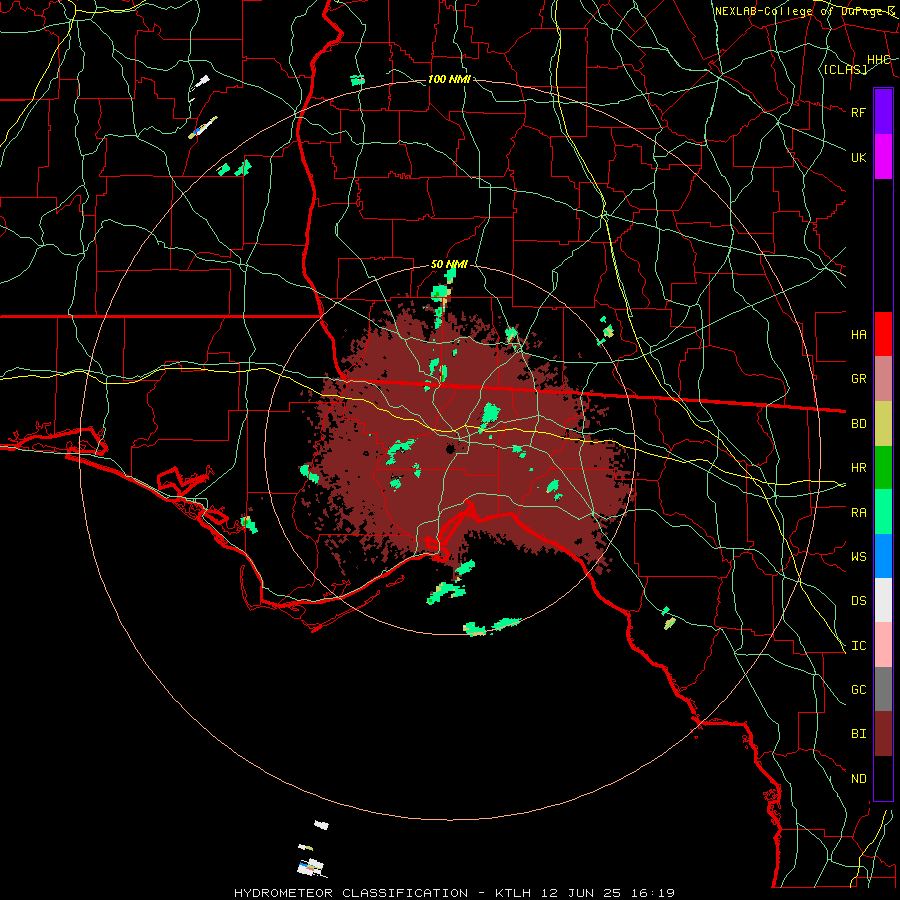900x900 pixels.
Task: Click the brown BI legend color swatch
Action: [883, 734]
